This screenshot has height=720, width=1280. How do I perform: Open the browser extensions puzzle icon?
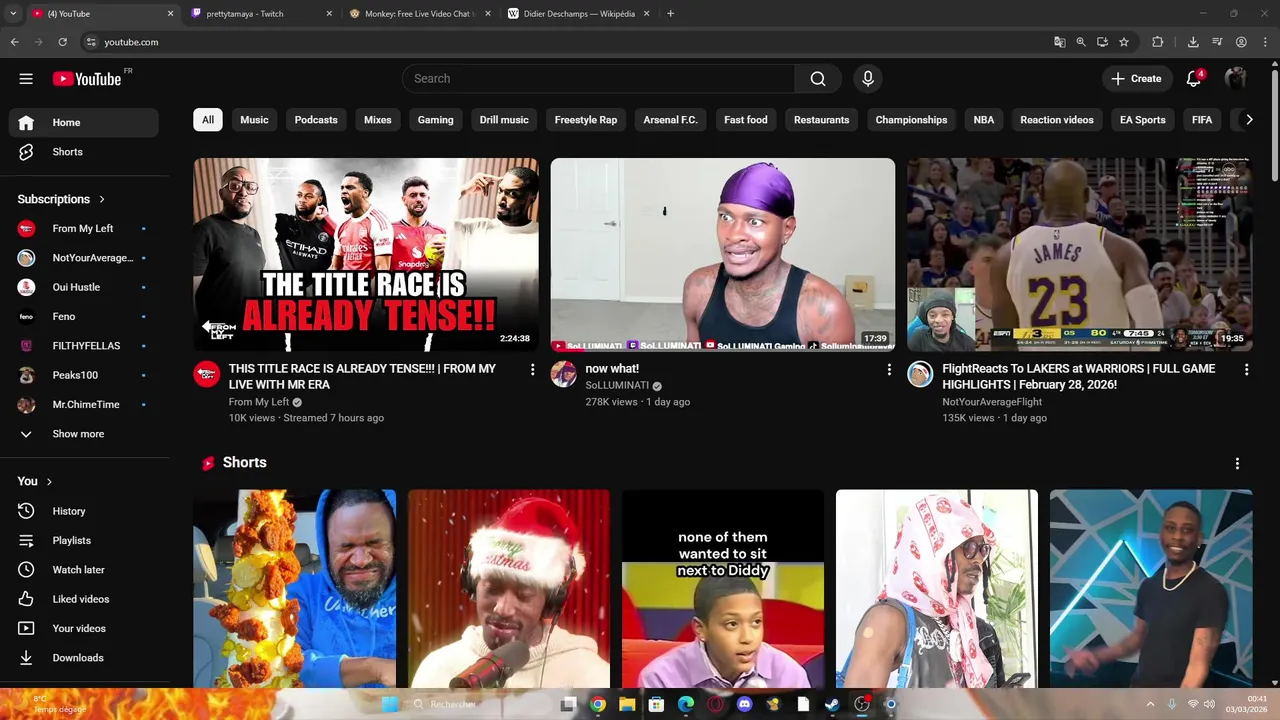[x=1158, y=42]
